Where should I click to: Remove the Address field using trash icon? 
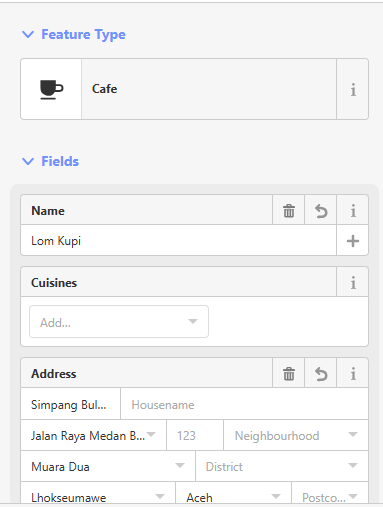[x=289, y=374]
